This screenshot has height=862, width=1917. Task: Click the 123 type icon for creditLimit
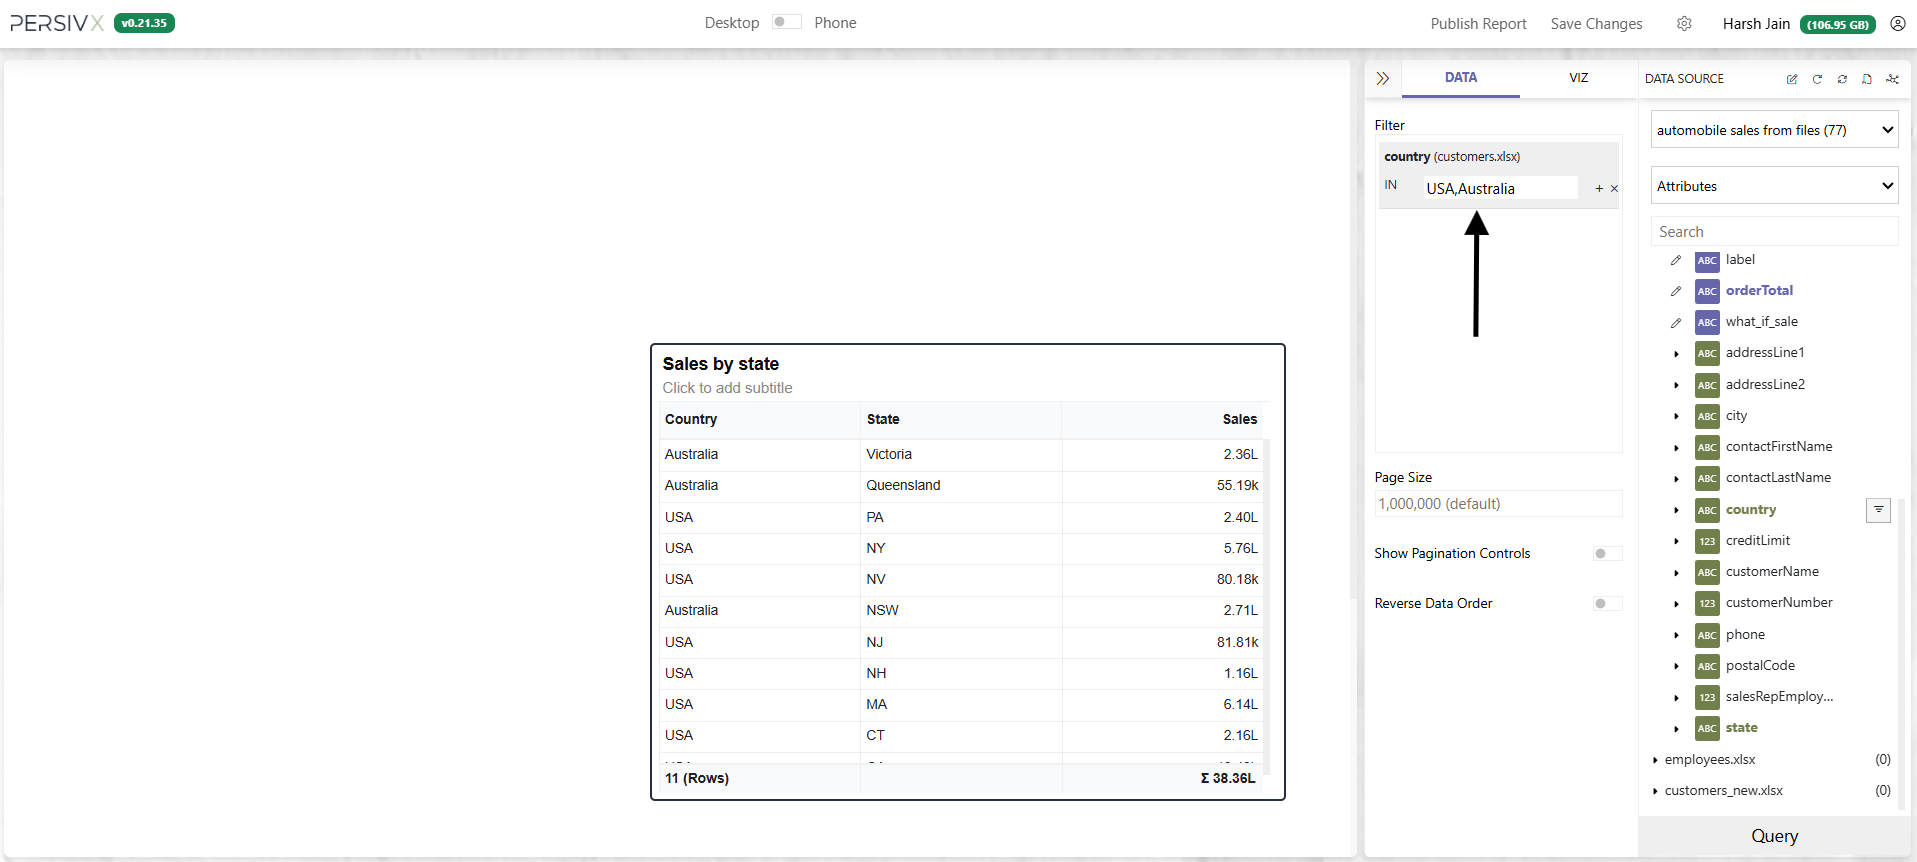[x=1707, y=541]
